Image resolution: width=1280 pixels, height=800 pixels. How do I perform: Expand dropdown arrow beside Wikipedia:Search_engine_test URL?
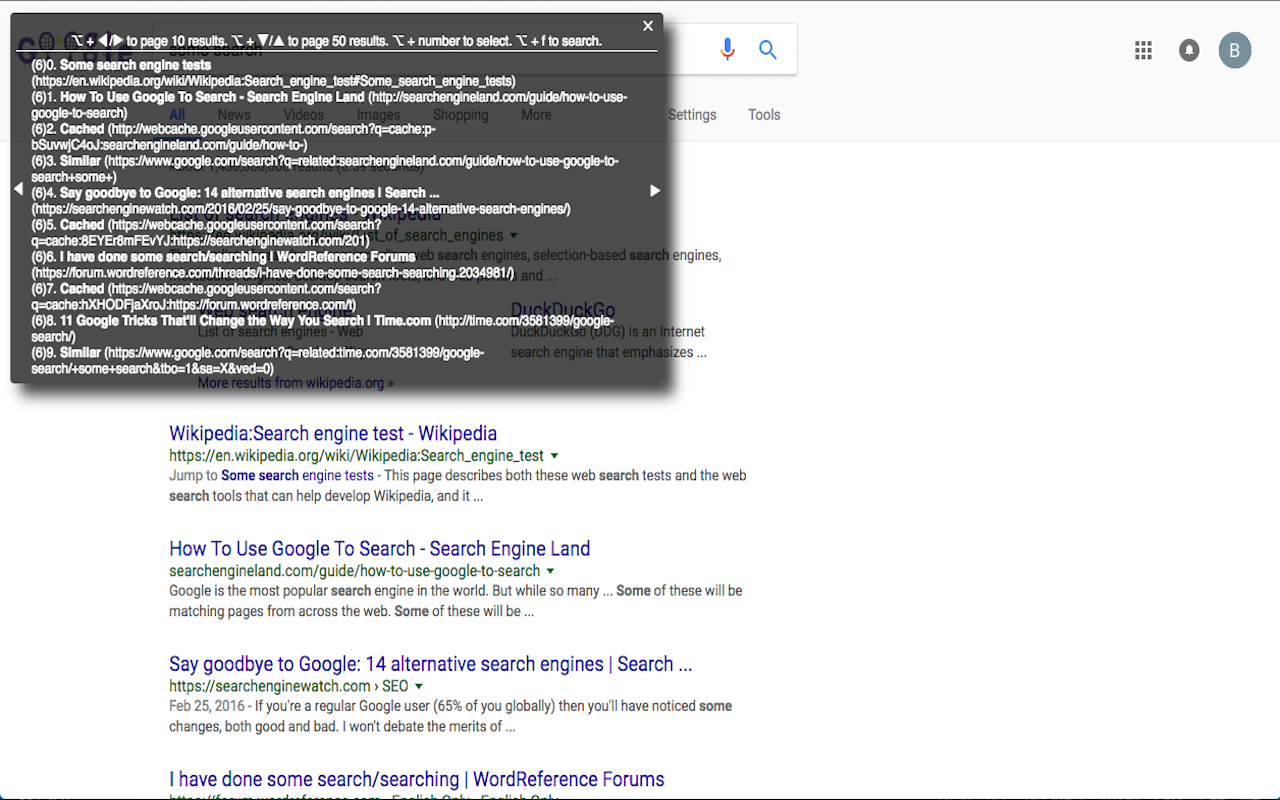tap(555, 456)
